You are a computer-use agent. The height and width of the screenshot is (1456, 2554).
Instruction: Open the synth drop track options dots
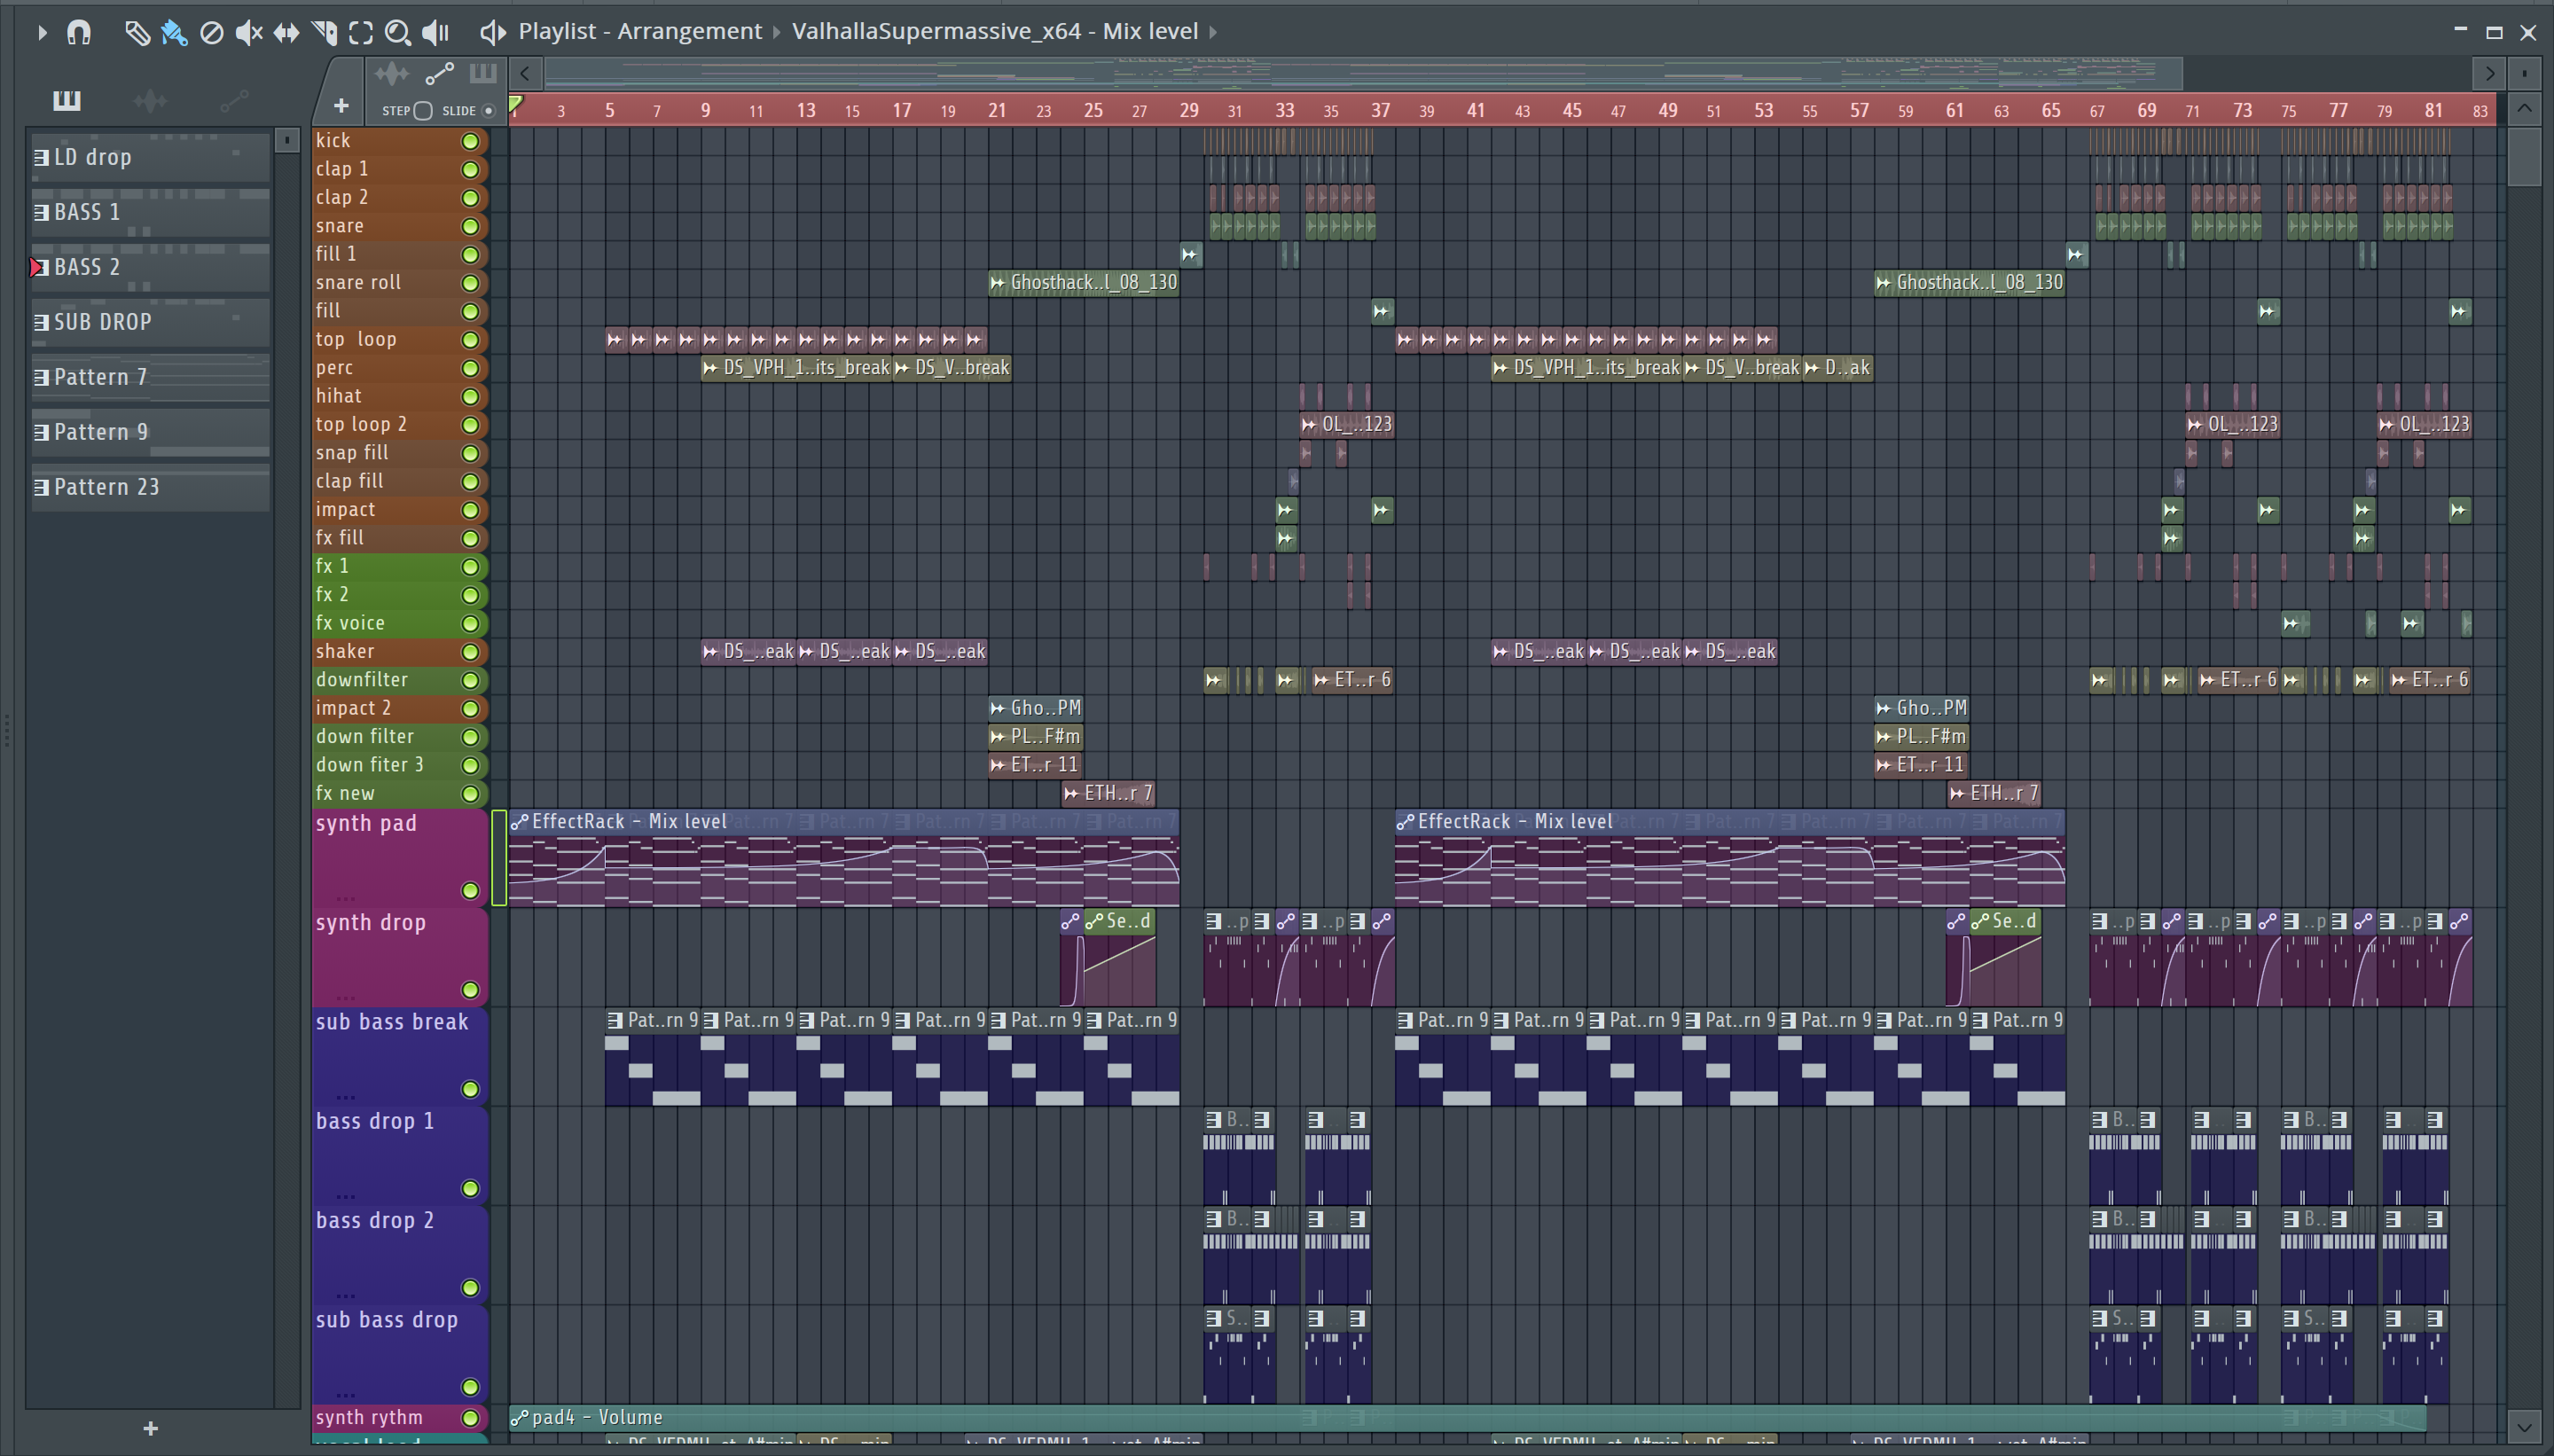pyautogui.click(x=345, y=996)
